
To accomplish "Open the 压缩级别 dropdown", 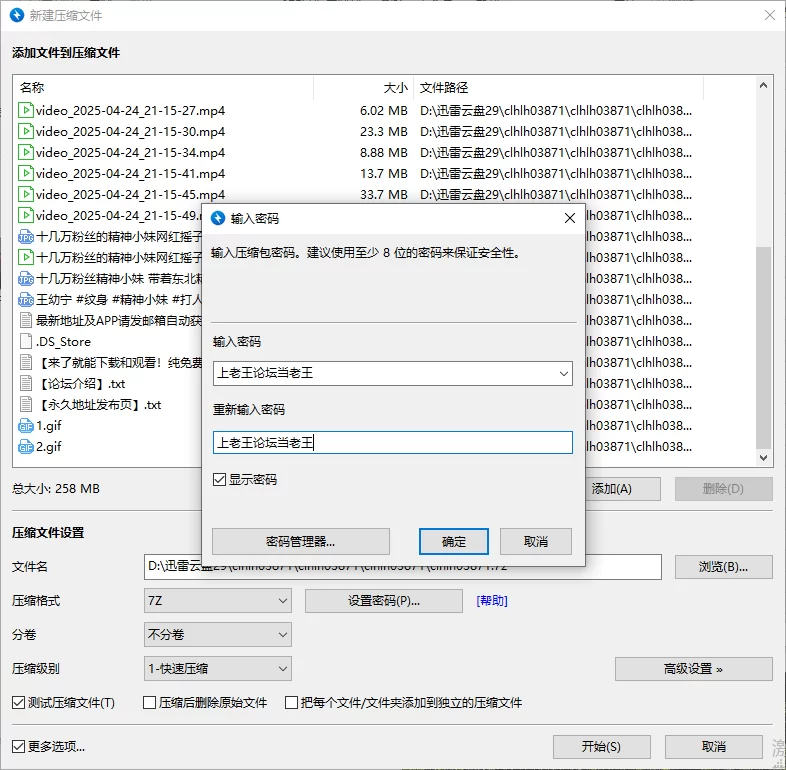I will pos(217,669).
